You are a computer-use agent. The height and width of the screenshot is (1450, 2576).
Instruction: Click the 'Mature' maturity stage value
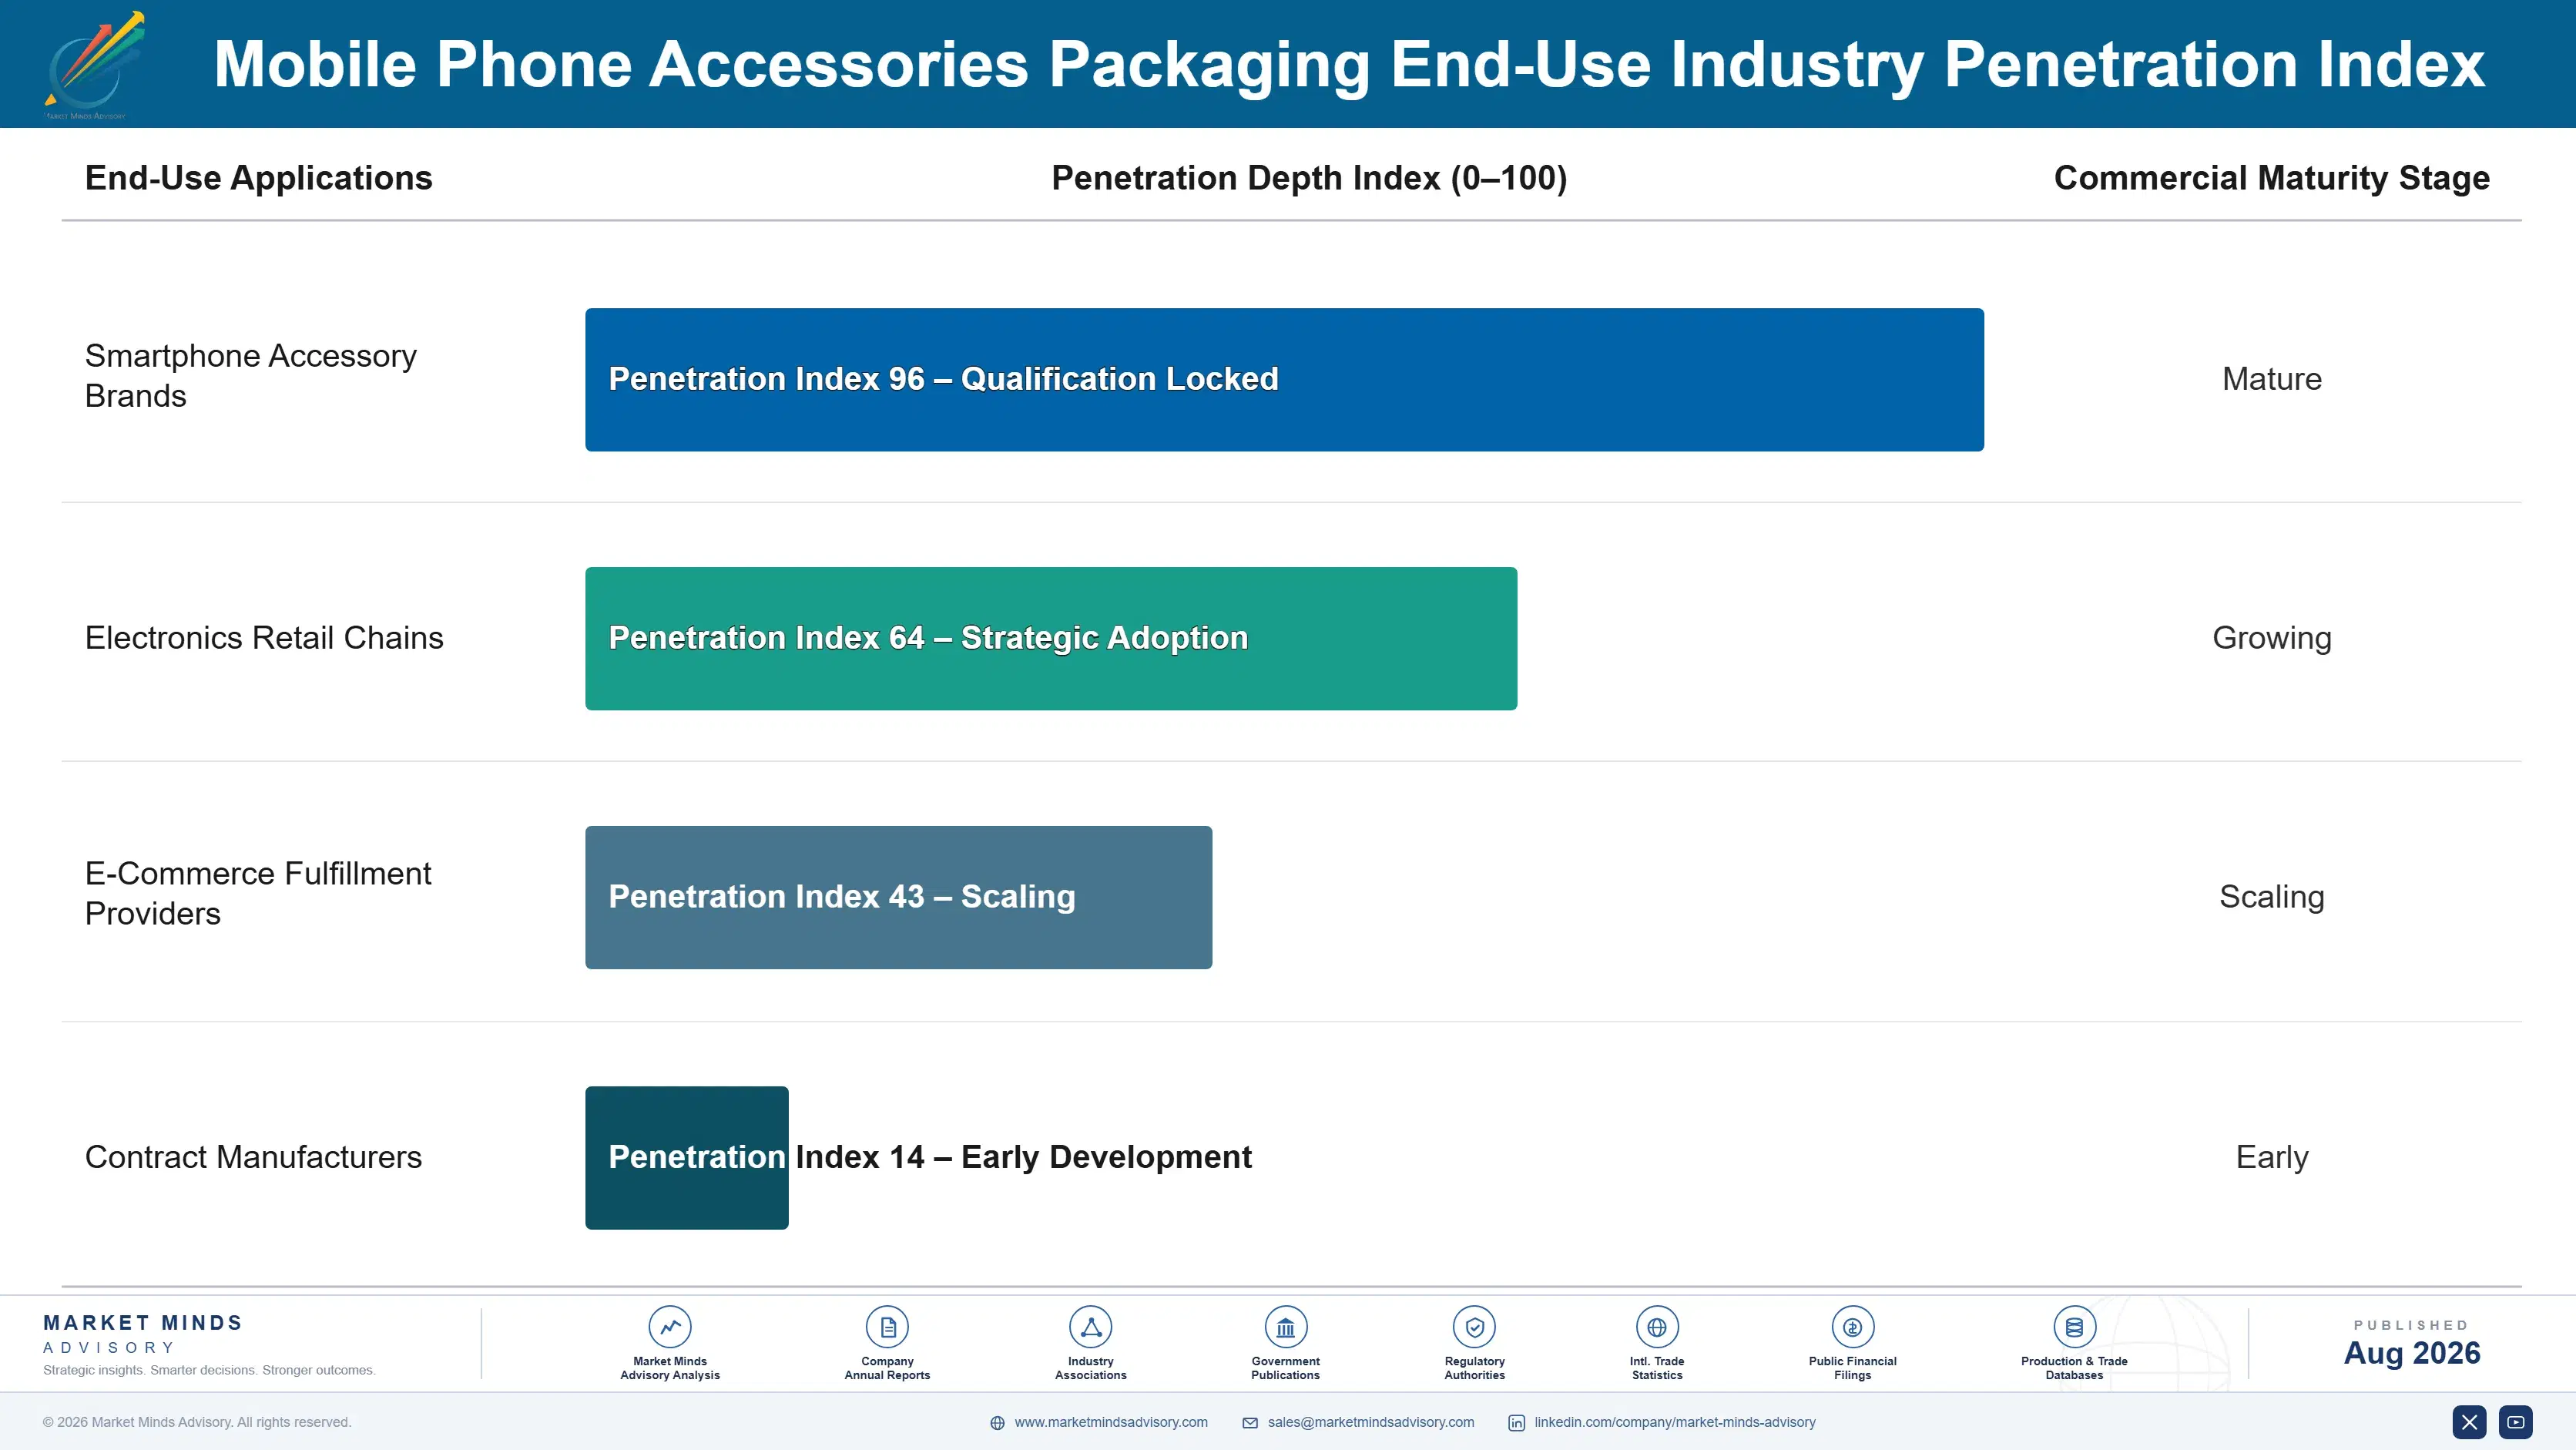click(x=2271, y=379)
